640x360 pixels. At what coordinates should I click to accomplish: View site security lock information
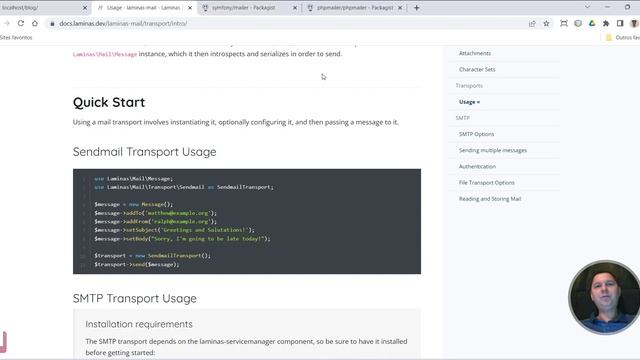point(52,24)
